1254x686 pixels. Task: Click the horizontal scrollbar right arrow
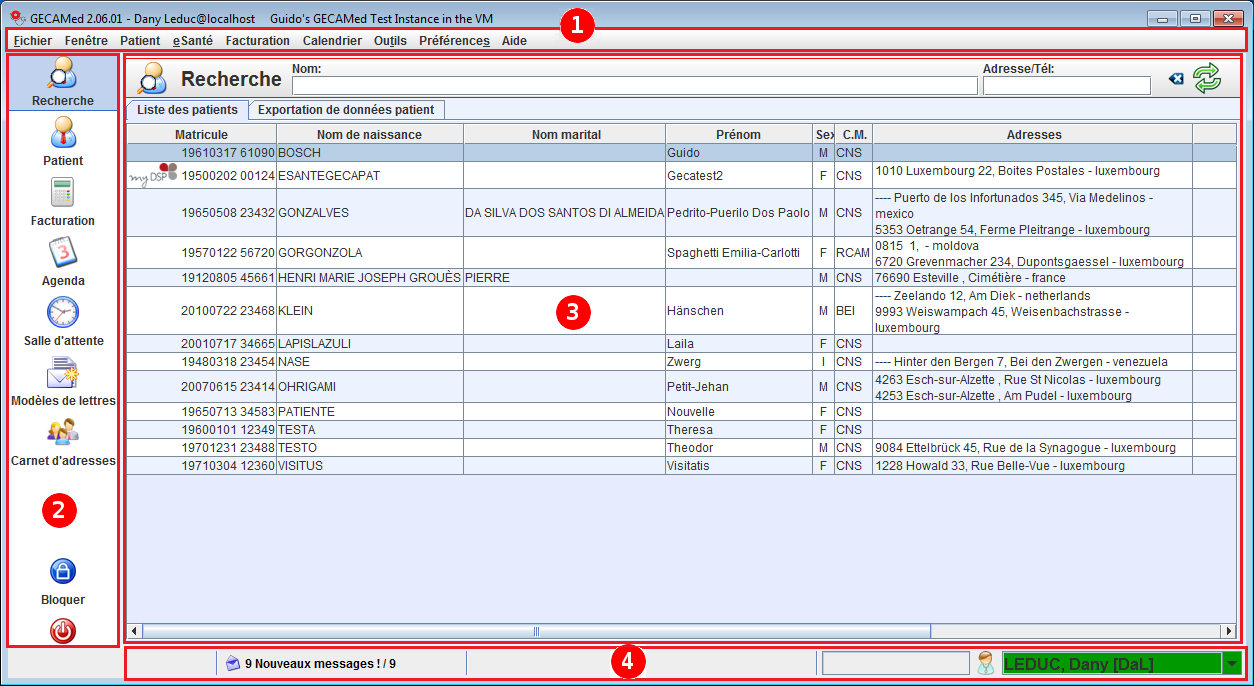[1228, 631]
